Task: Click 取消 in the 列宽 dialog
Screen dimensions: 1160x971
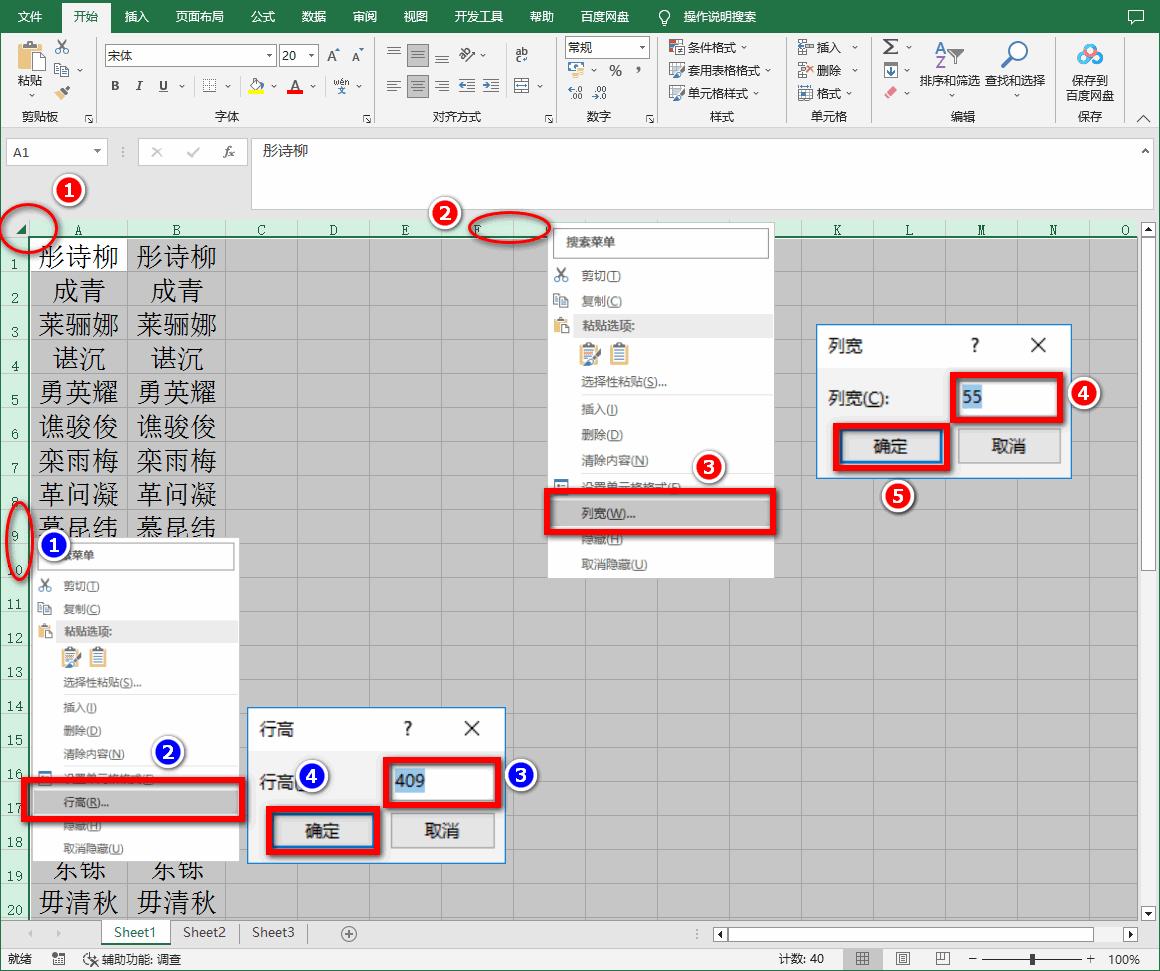Action: 1008,447
